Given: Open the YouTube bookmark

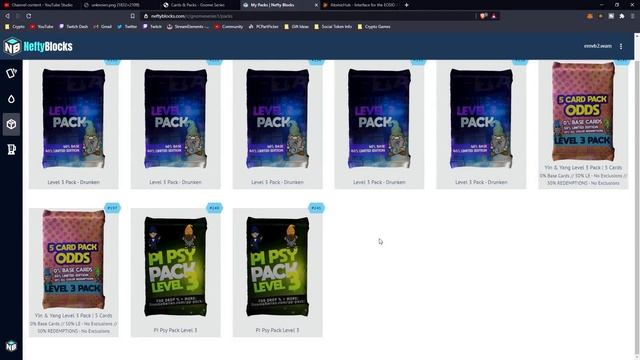Looking at the screenshot, I should (x=41, y=27).
